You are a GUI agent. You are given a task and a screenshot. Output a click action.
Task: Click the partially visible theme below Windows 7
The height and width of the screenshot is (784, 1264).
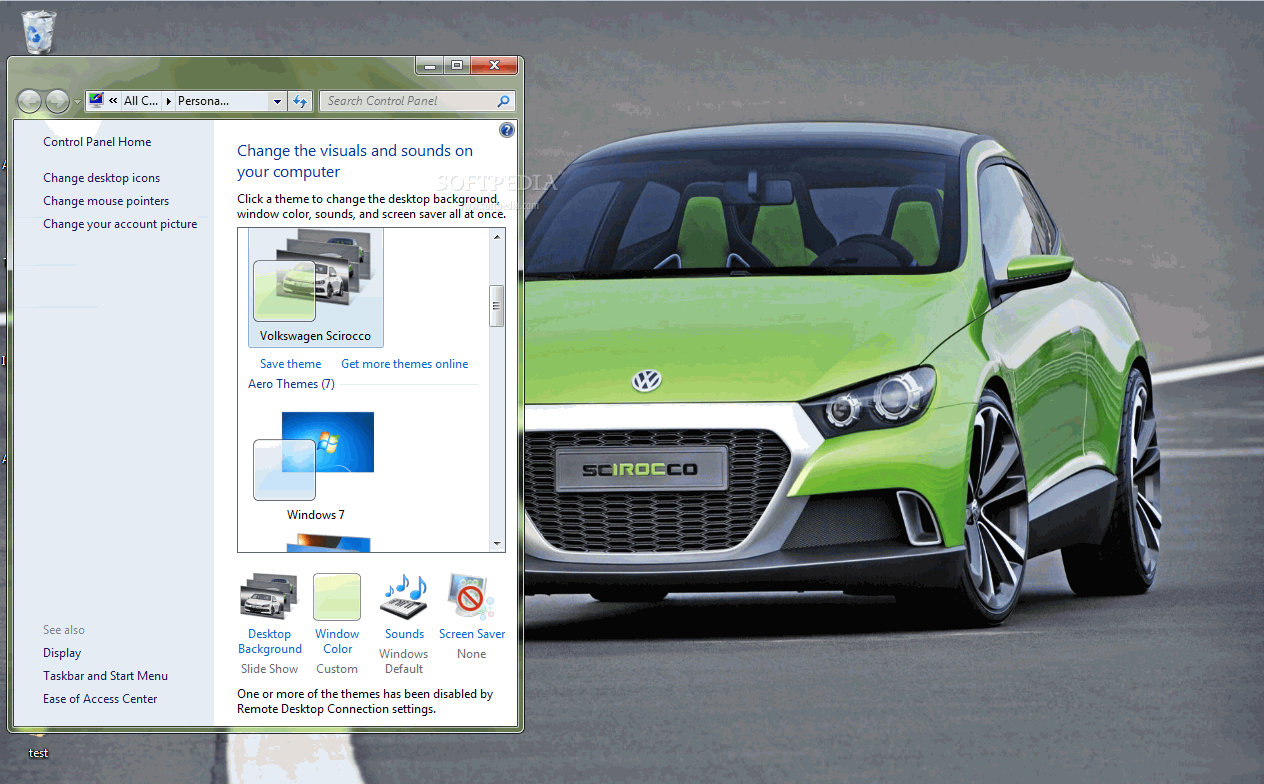pyautogui.click(x=328, y=543)
